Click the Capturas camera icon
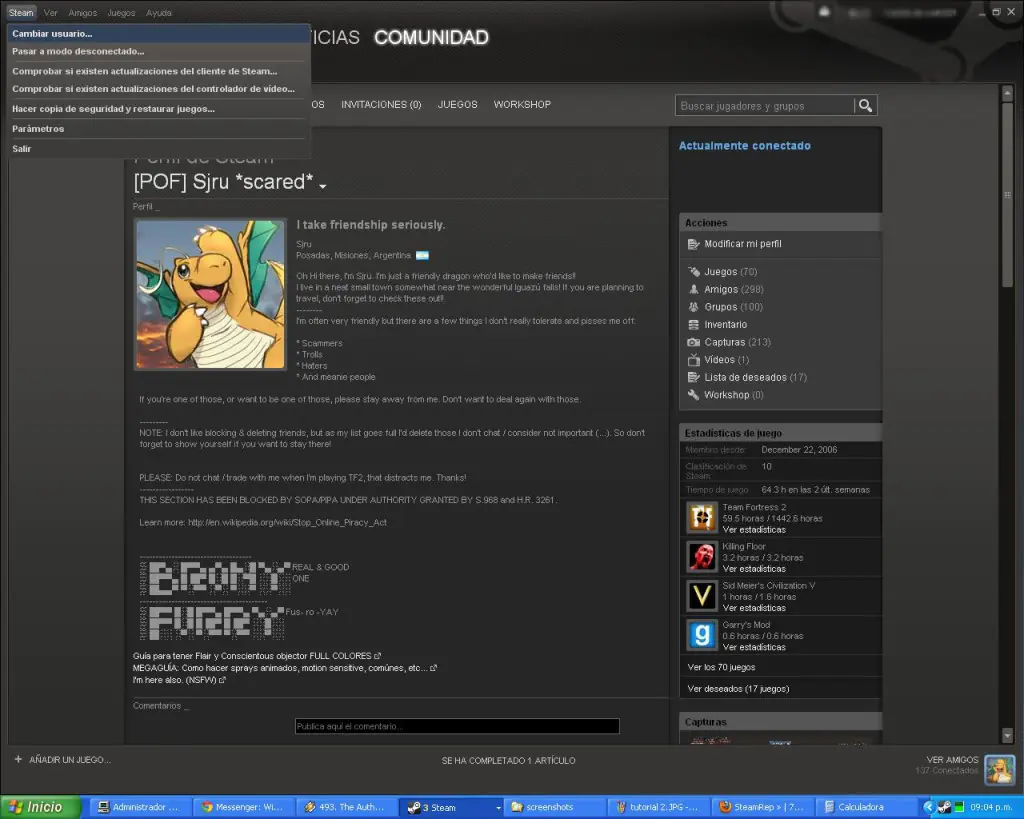 pos(694,342)
